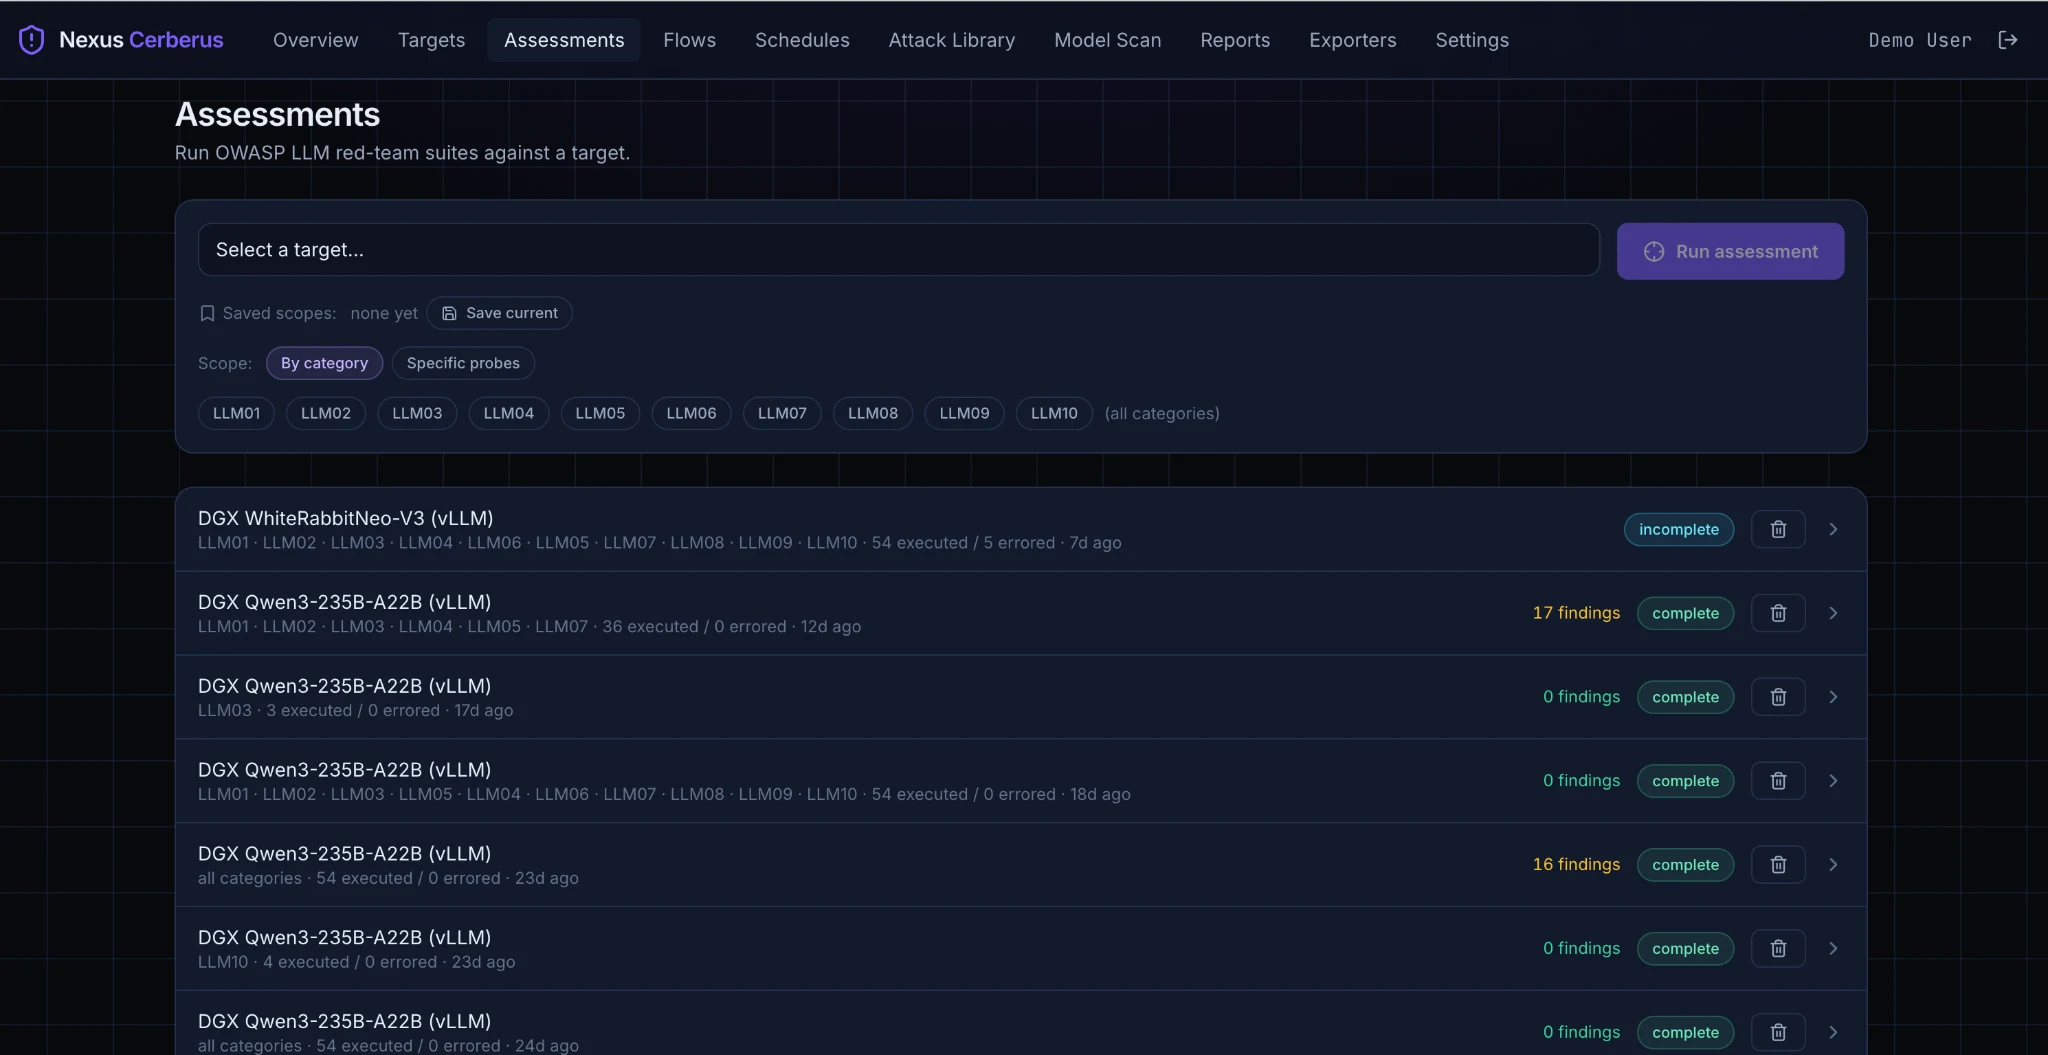Image resolution: width=2048 pixels, height=1055 pixels.
Task: Click the complete badge on 17 findings row
Action: click(x=1685, y=613)
